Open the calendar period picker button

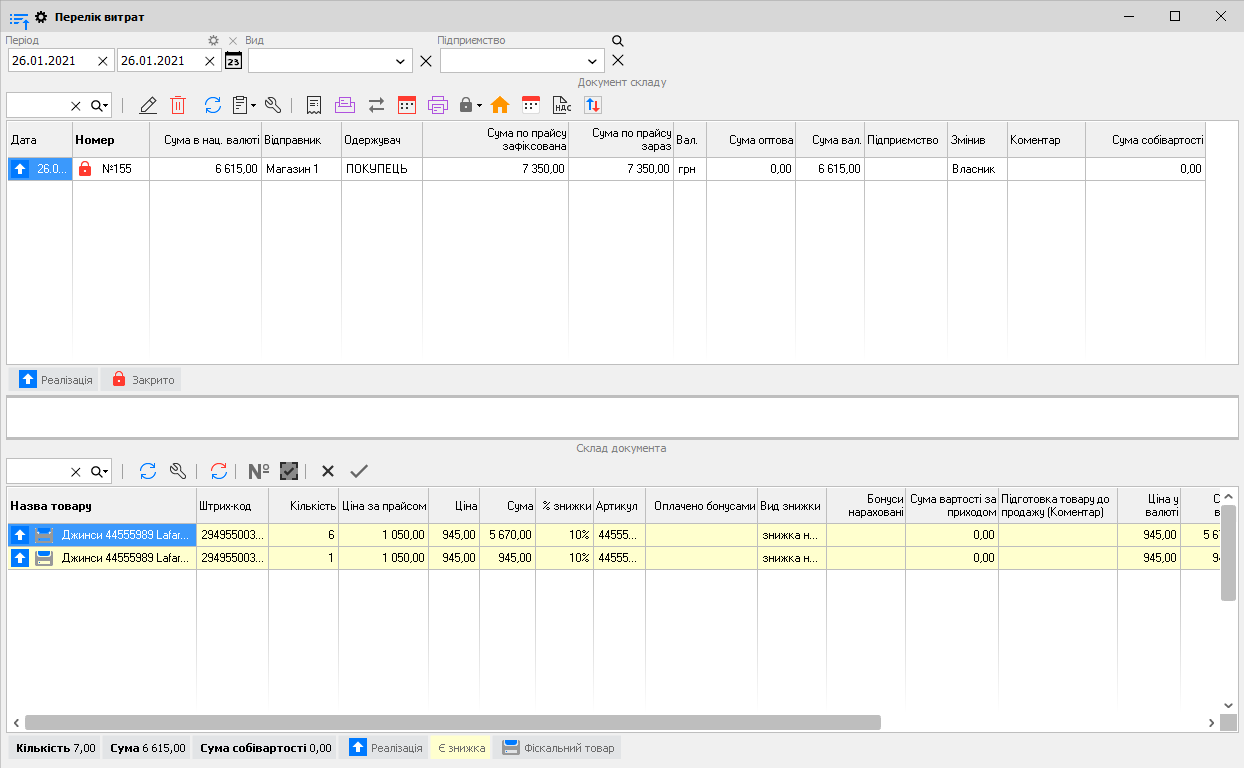pyautogui.click(x=233, y=61)
